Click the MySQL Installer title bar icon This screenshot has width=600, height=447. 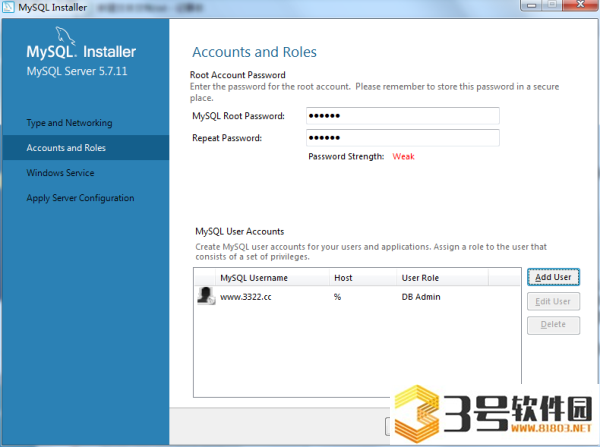[8, 7]
